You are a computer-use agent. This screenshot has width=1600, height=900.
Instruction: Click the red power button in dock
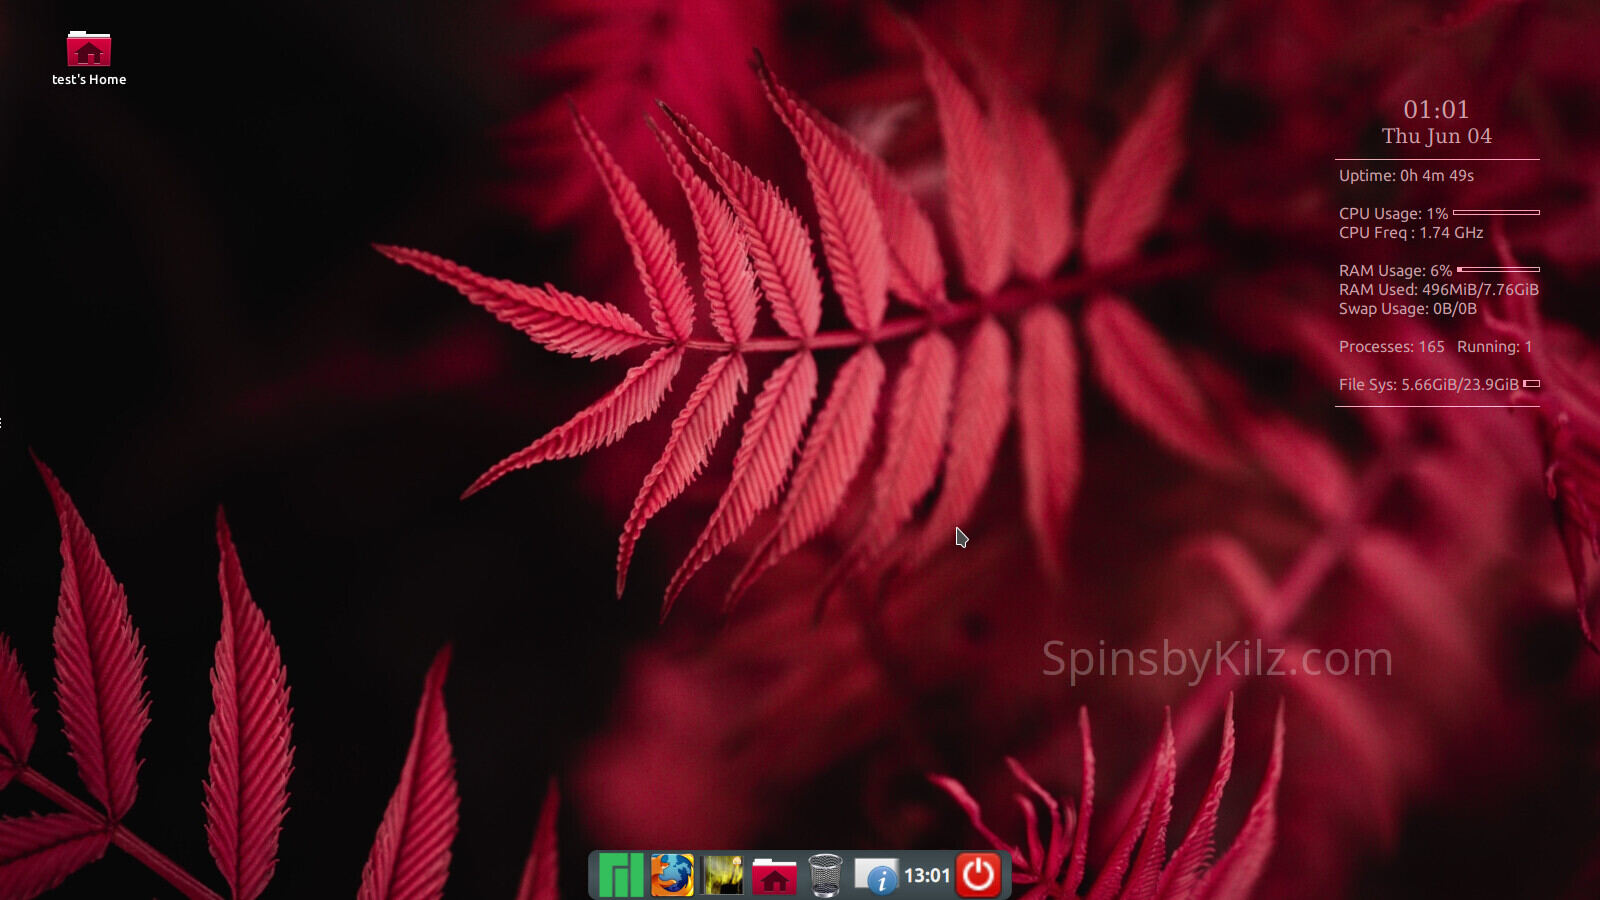[x=978, y=875]
